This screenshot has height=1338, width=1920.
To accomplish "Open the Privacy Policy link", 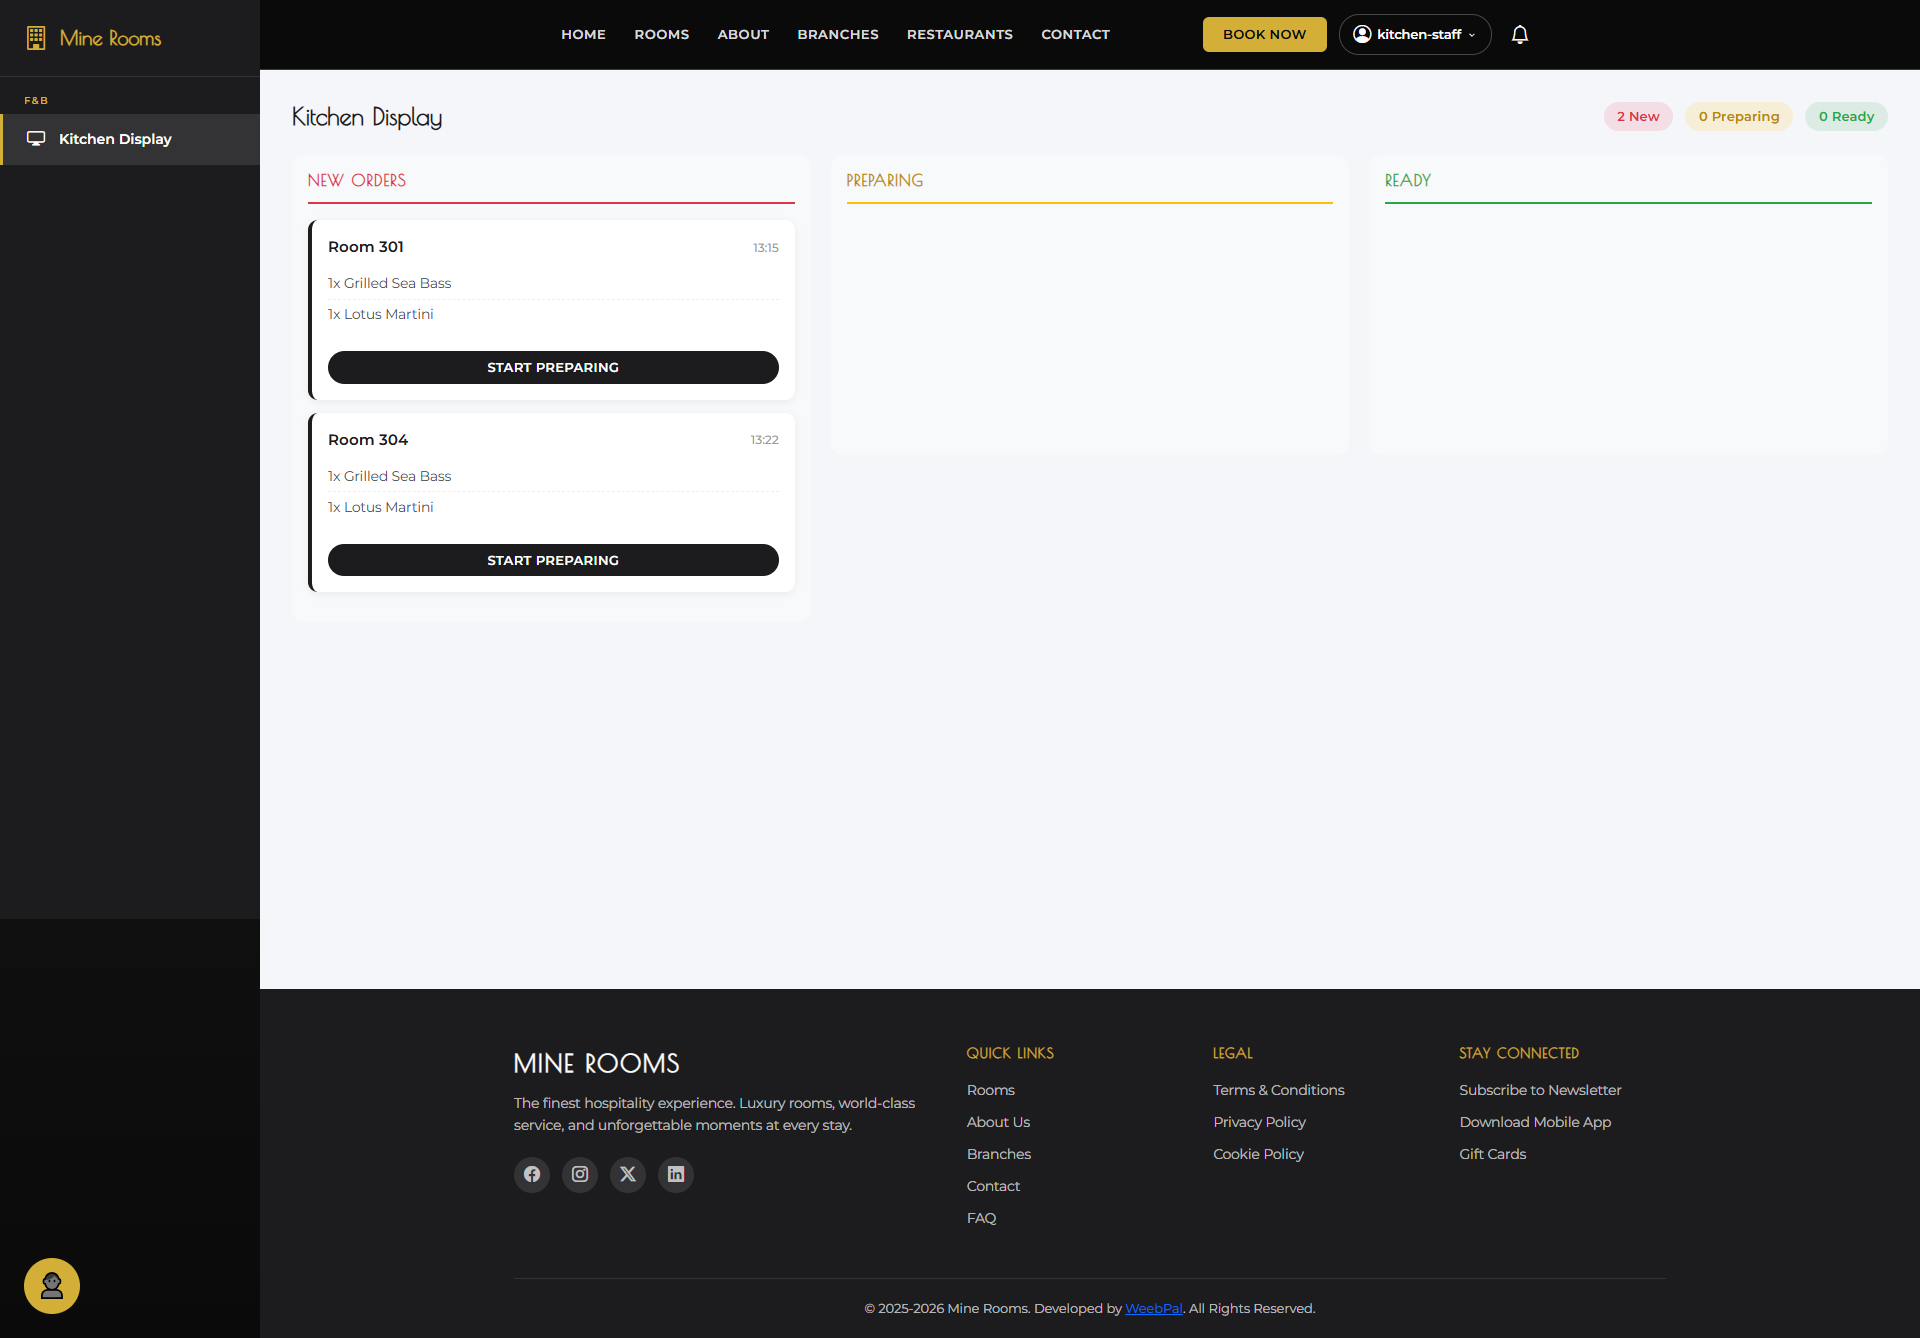I will 1259,1122.
